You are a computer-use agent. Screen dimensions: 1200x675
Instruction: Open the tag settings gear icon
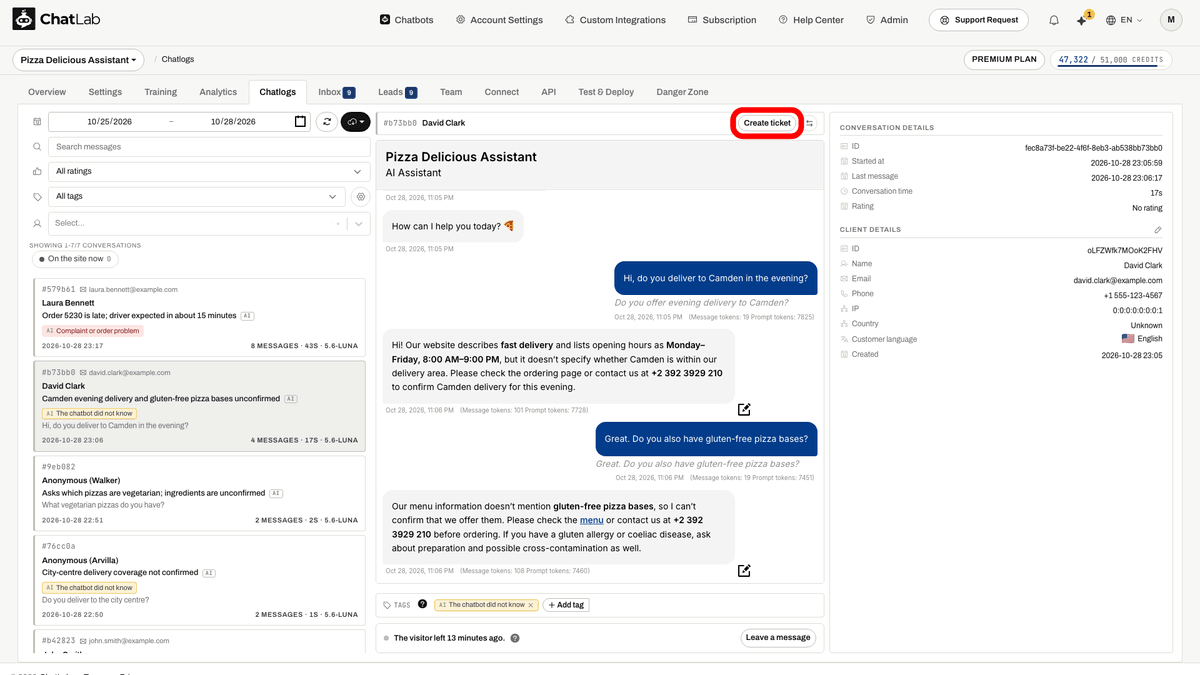[x=361, y=197]
